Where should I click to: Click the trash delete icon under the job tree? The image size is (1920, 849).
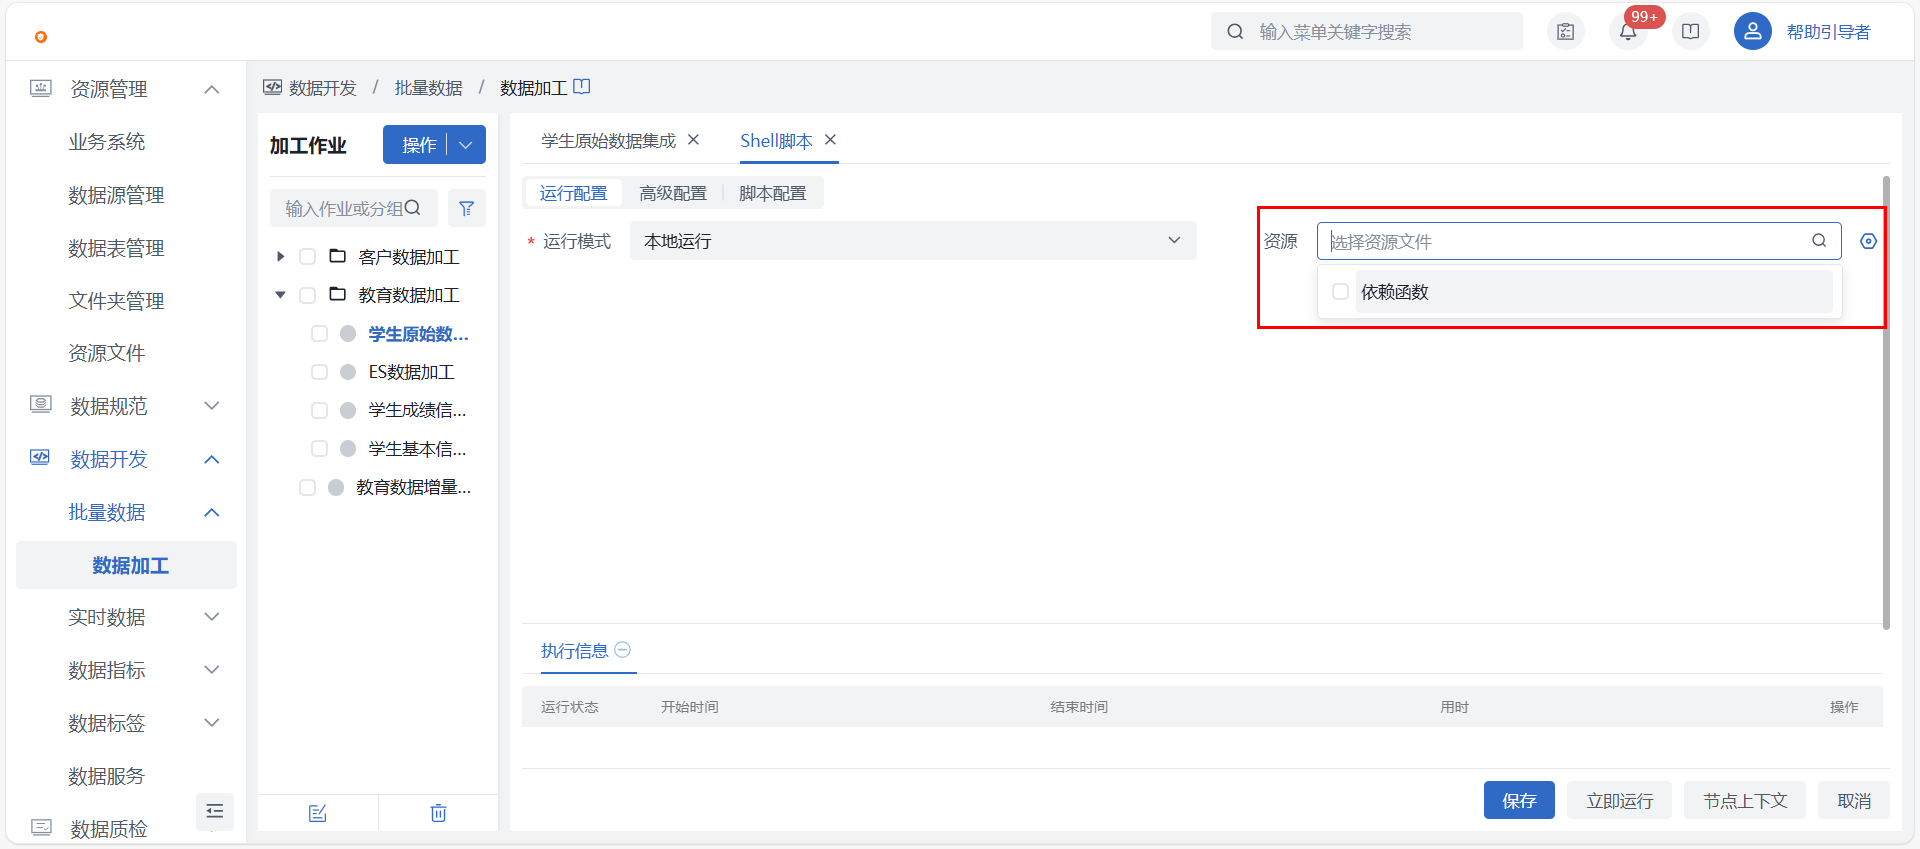(x=438, y=813)
